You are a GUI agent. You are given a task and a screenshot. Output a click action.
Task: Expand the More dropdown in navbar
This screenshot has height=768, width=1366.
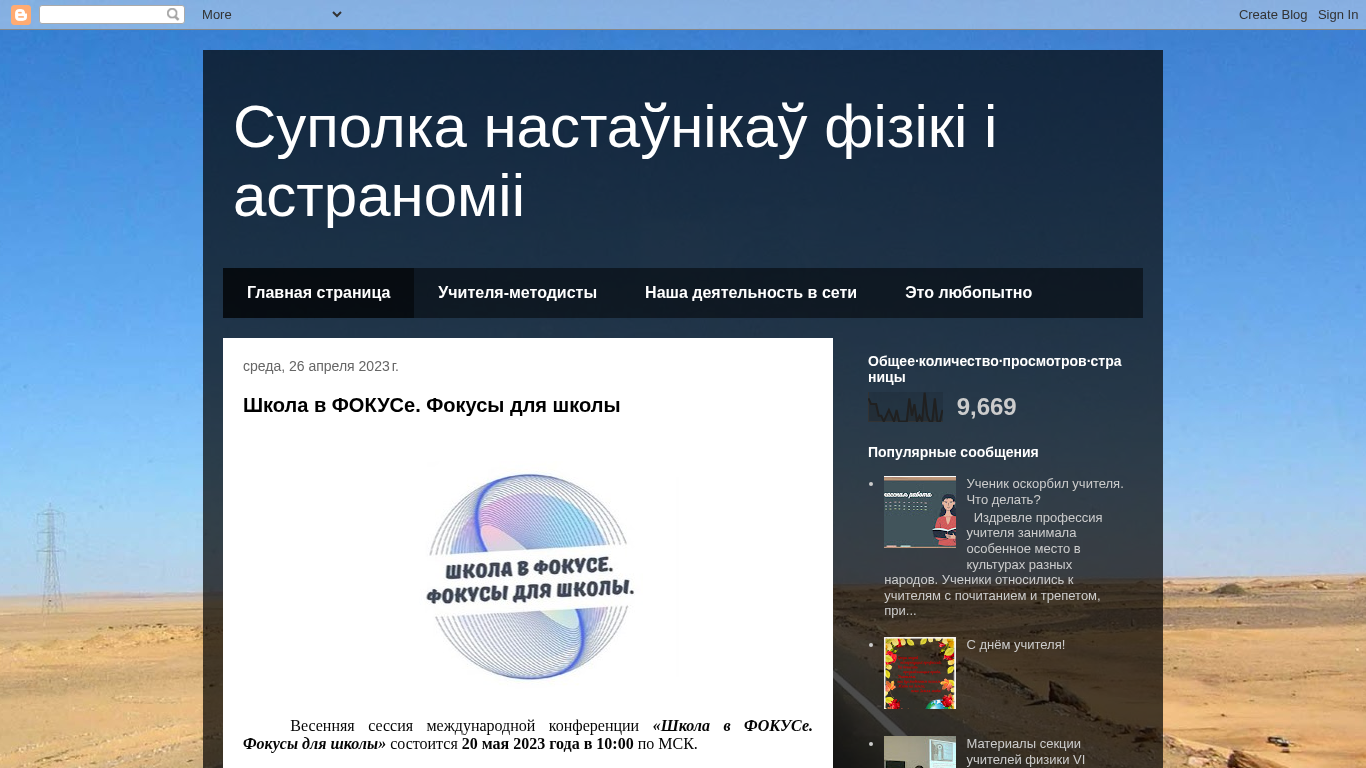[x=271, y=14]
